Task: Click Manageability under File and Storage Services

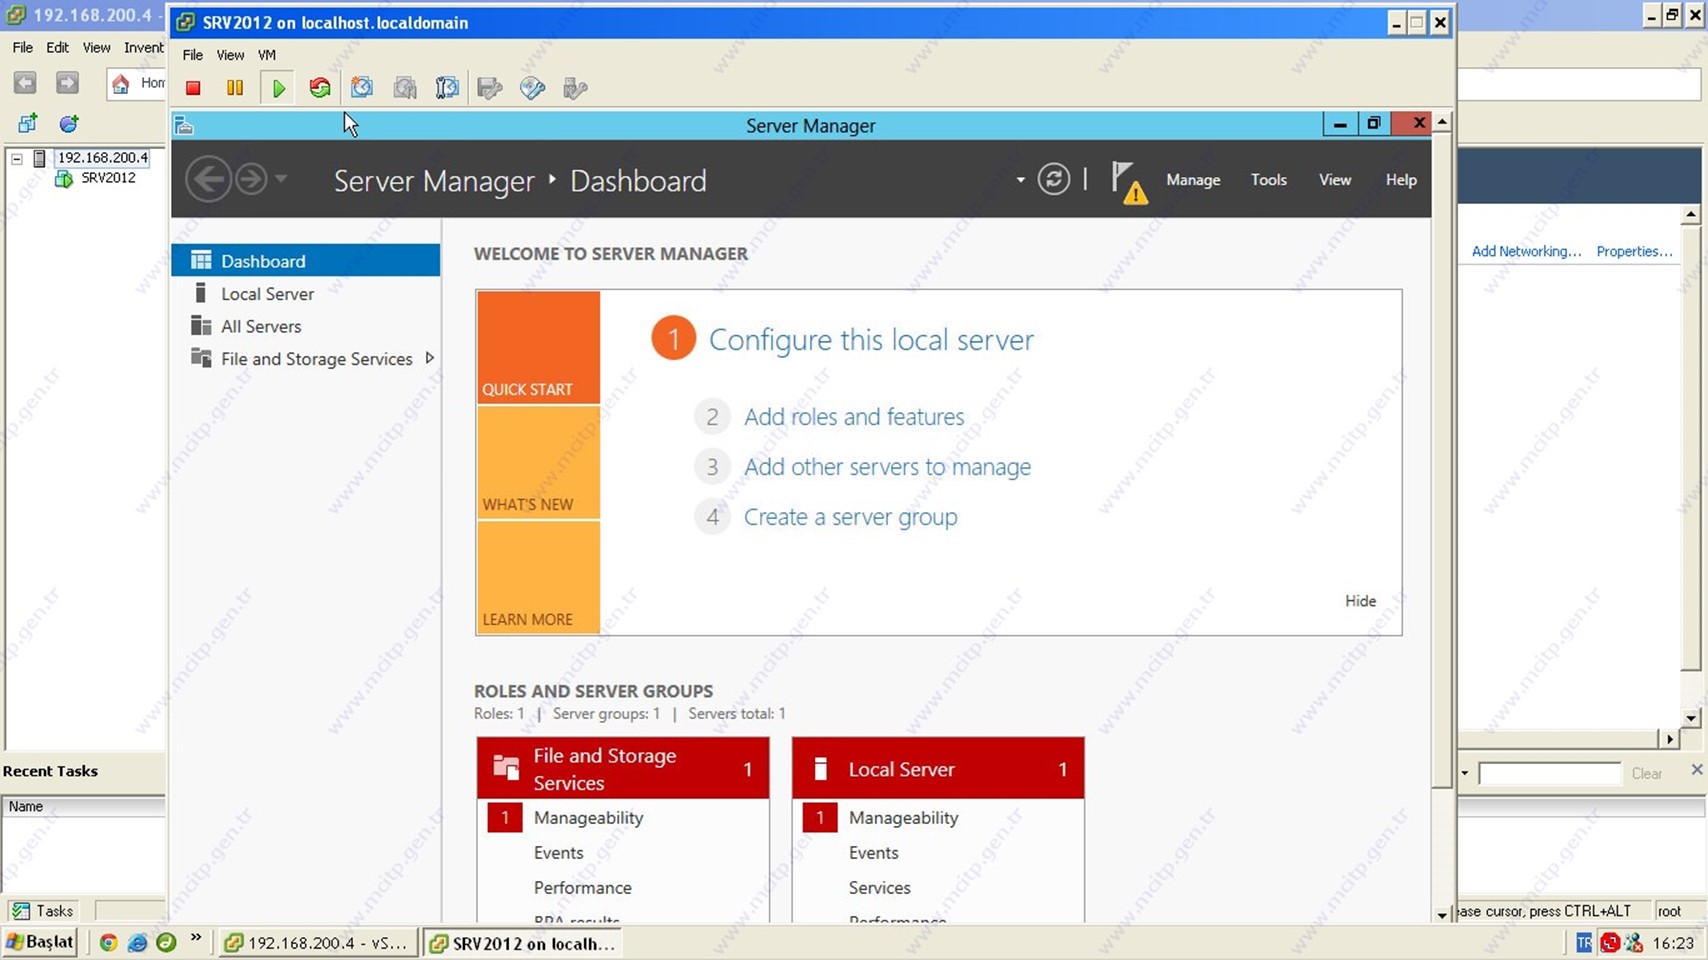Action: click(588, 817)
